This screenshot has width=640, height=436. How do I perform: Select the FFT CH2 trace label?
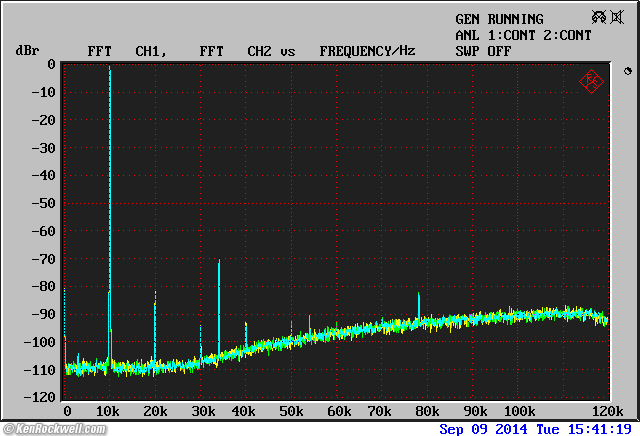click(236, 50)
